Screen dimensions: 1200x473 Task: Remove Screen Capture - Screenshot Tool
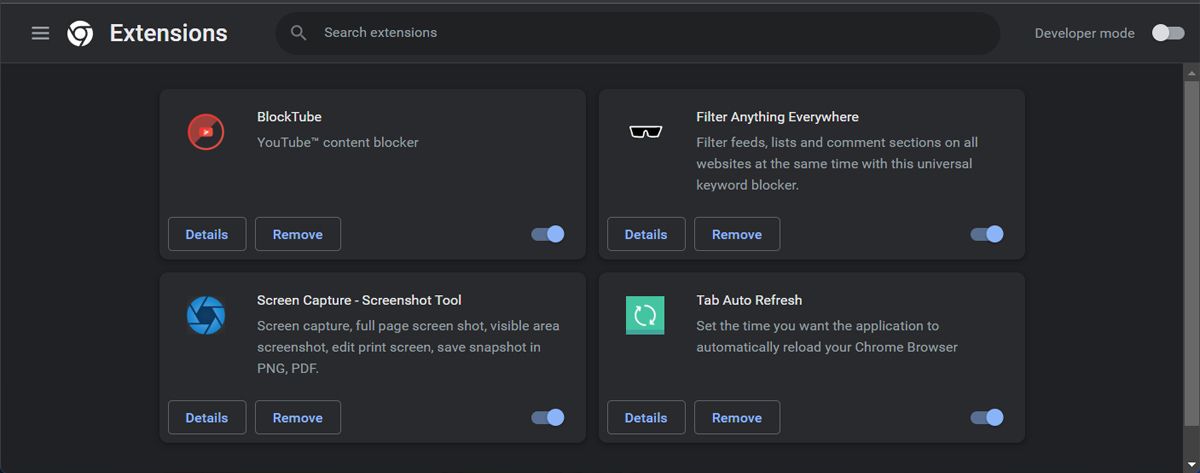coord(298,417)
